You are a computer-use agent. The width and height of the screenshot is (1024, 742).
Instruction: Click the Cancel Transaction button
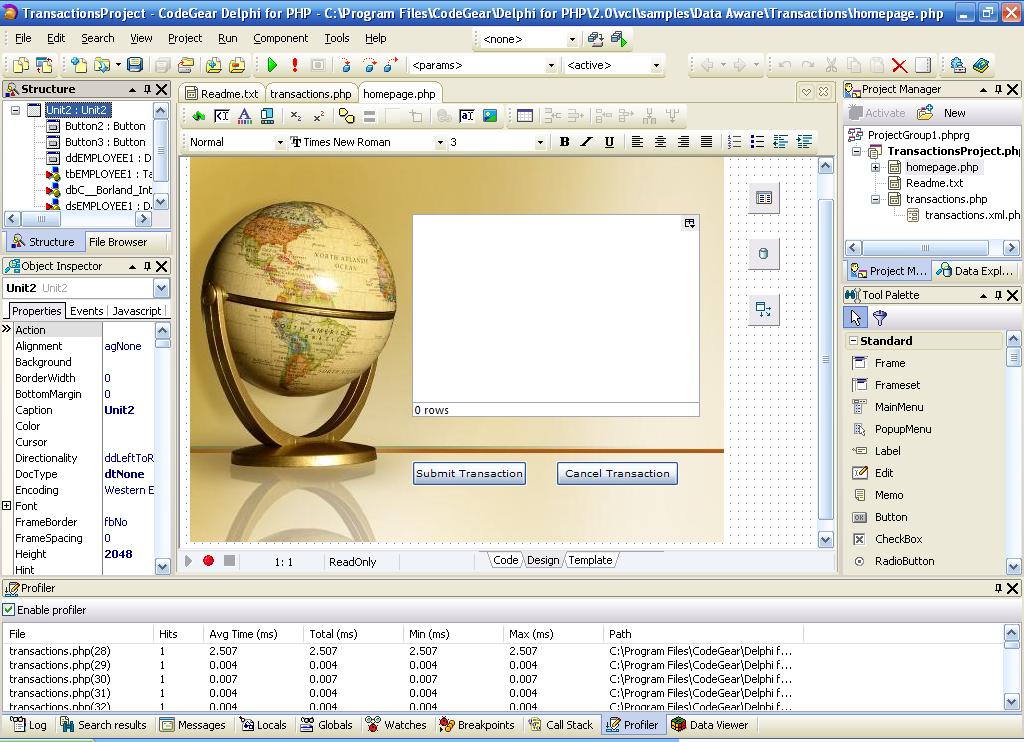617,474
